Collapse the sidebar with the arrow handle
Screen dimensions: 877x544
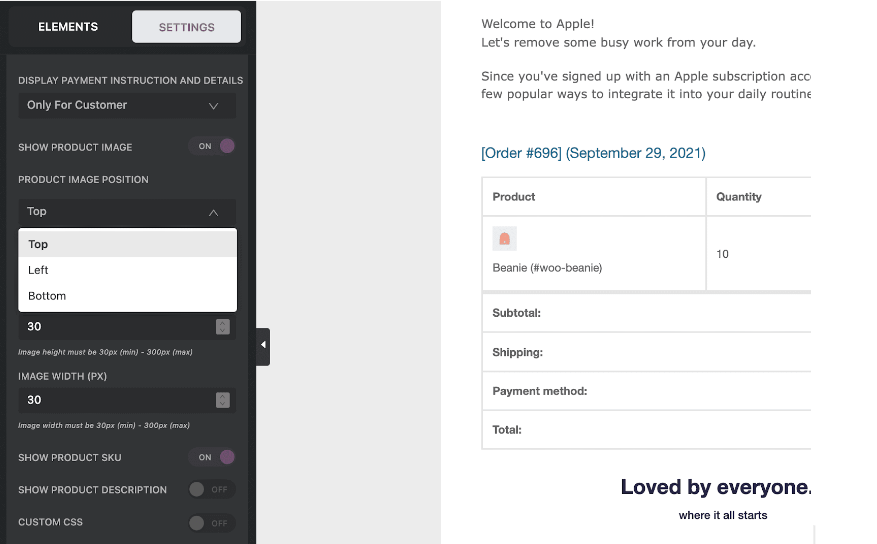click(x=263, y=347)
